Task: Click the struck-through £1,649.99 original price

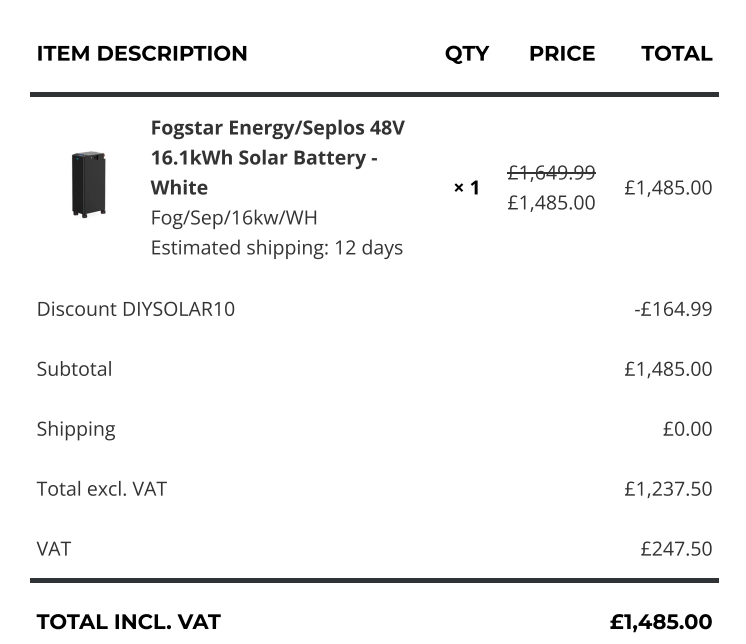Action: click(x=551, y=172)
